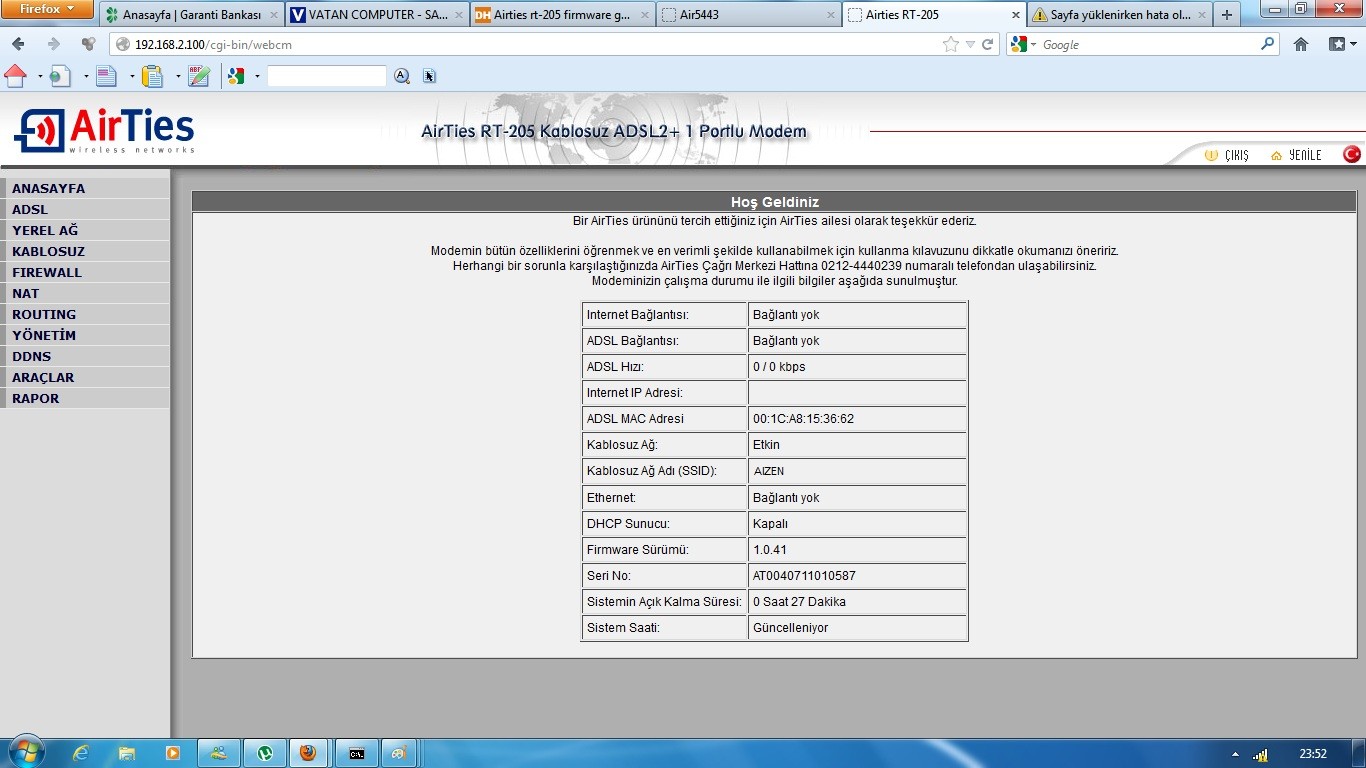This screenshot has height=768, width=1366.
Task: Open the Firefox home page icon
Action: point(1301,44)
